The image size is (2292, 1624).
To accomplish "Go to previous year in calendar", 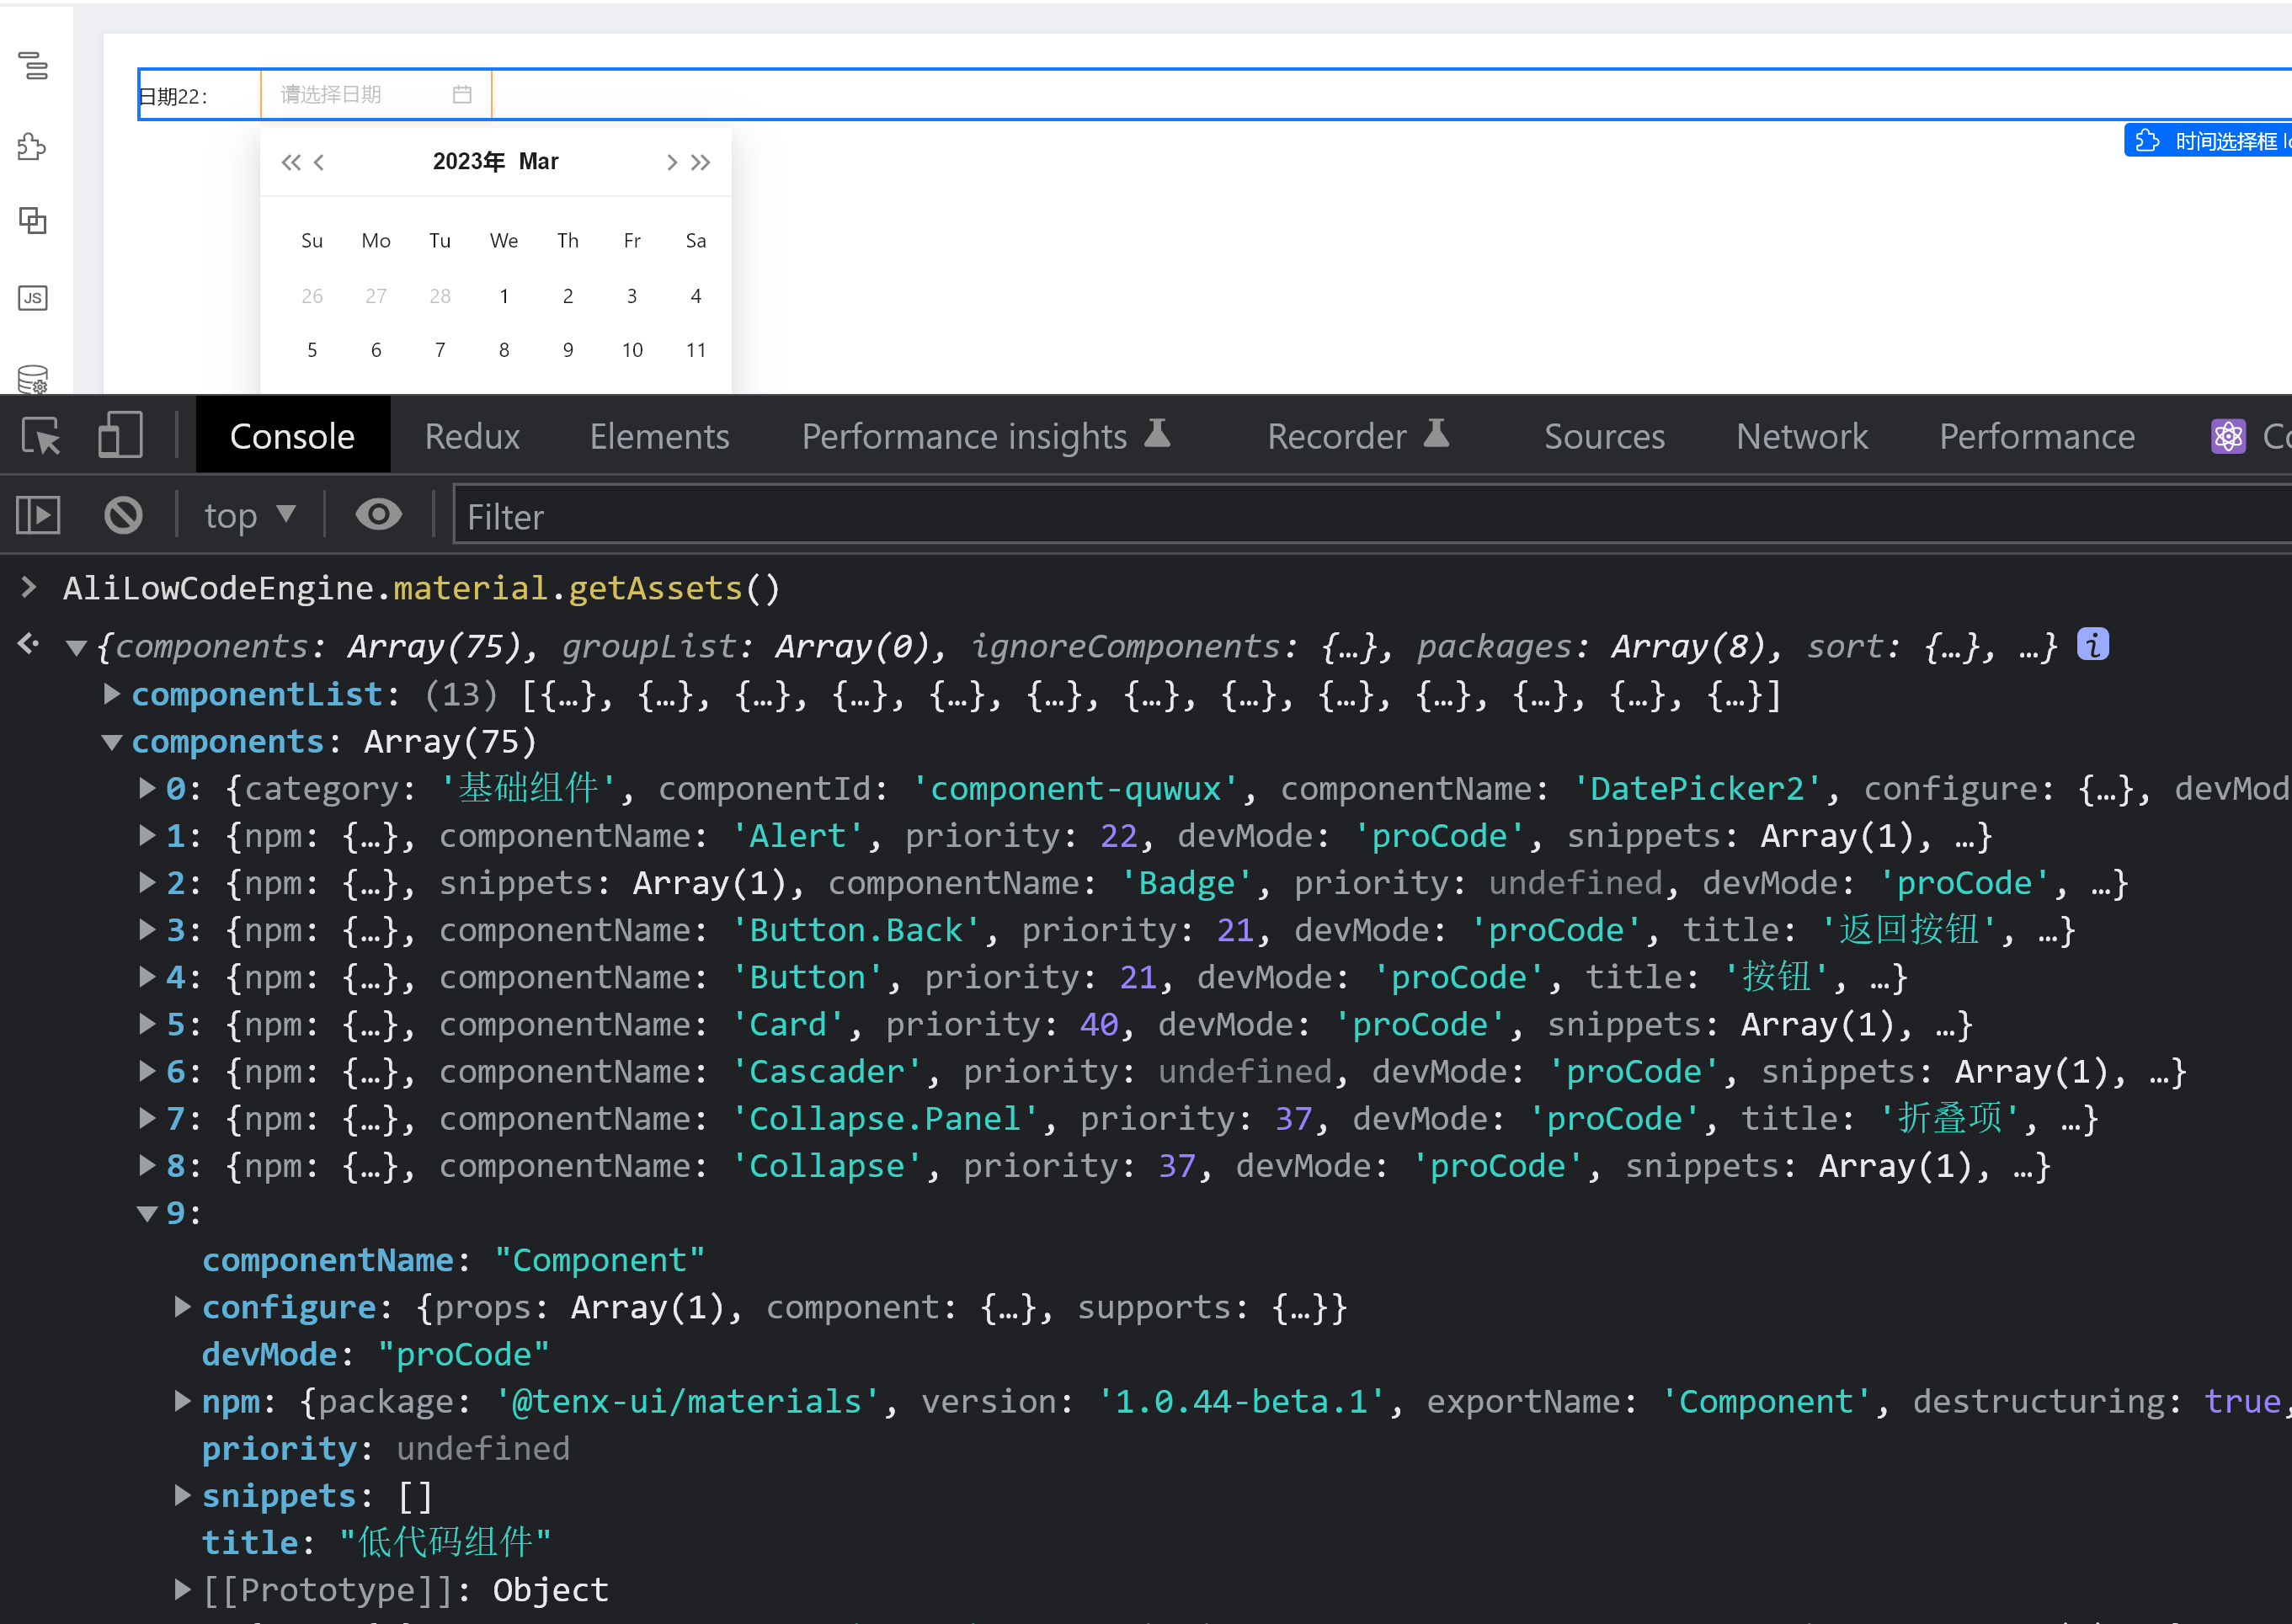I will coord(291,162).
